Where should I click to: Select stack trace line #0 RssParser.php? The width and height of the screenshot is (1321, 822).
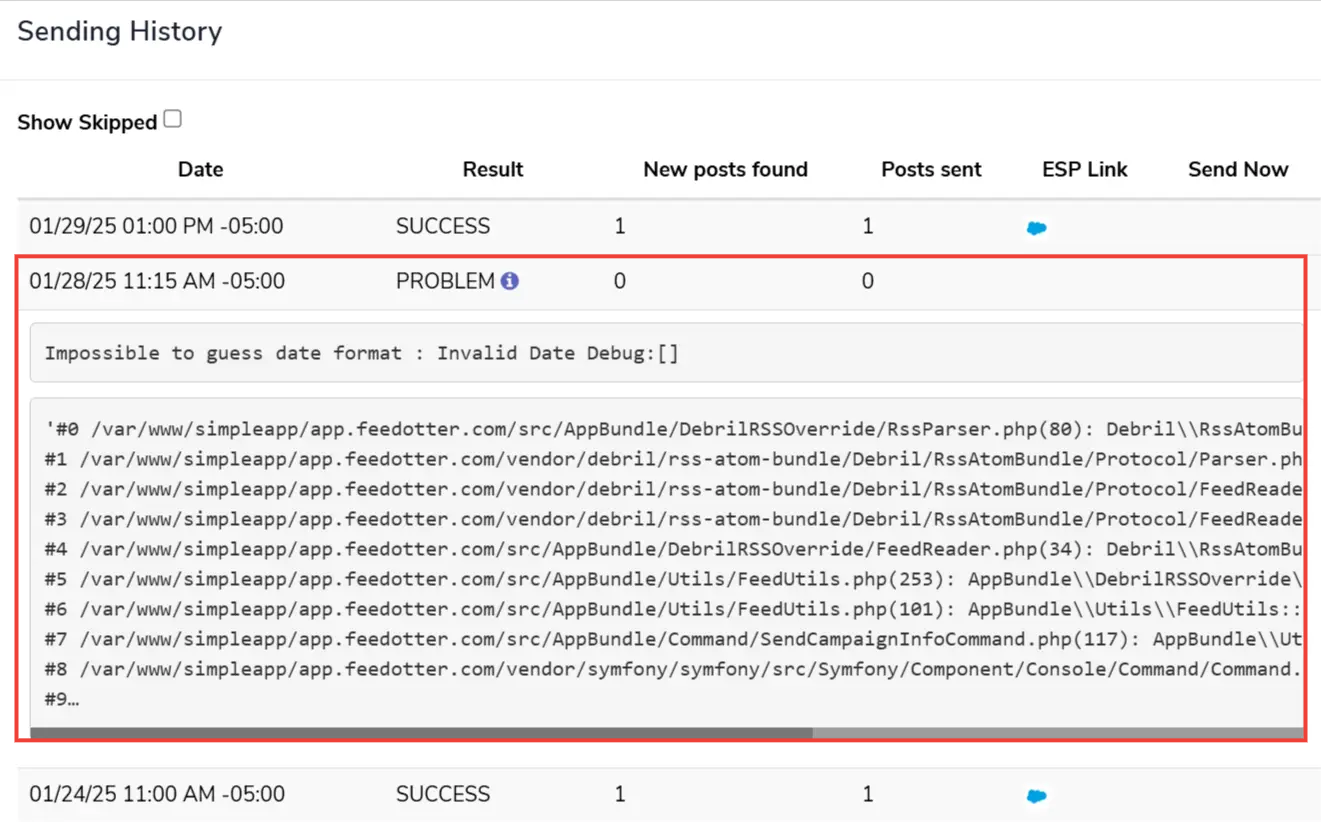670,430
